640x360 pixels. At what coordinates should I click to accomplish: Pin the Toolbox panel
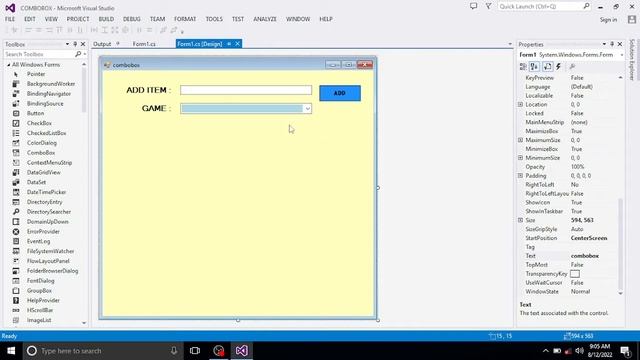pos(75,44)
